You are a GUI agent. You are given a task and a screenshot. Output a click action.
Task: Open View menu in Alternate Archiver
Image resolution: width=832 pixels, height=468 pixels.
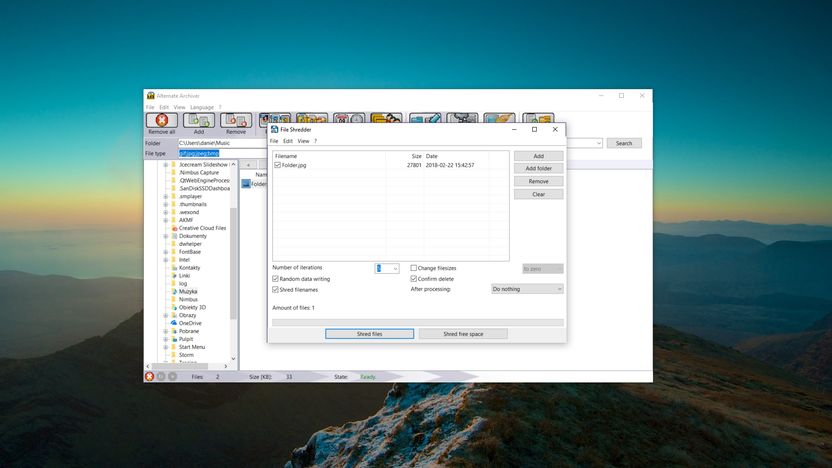pyautogui.click(x=179, y=107)
